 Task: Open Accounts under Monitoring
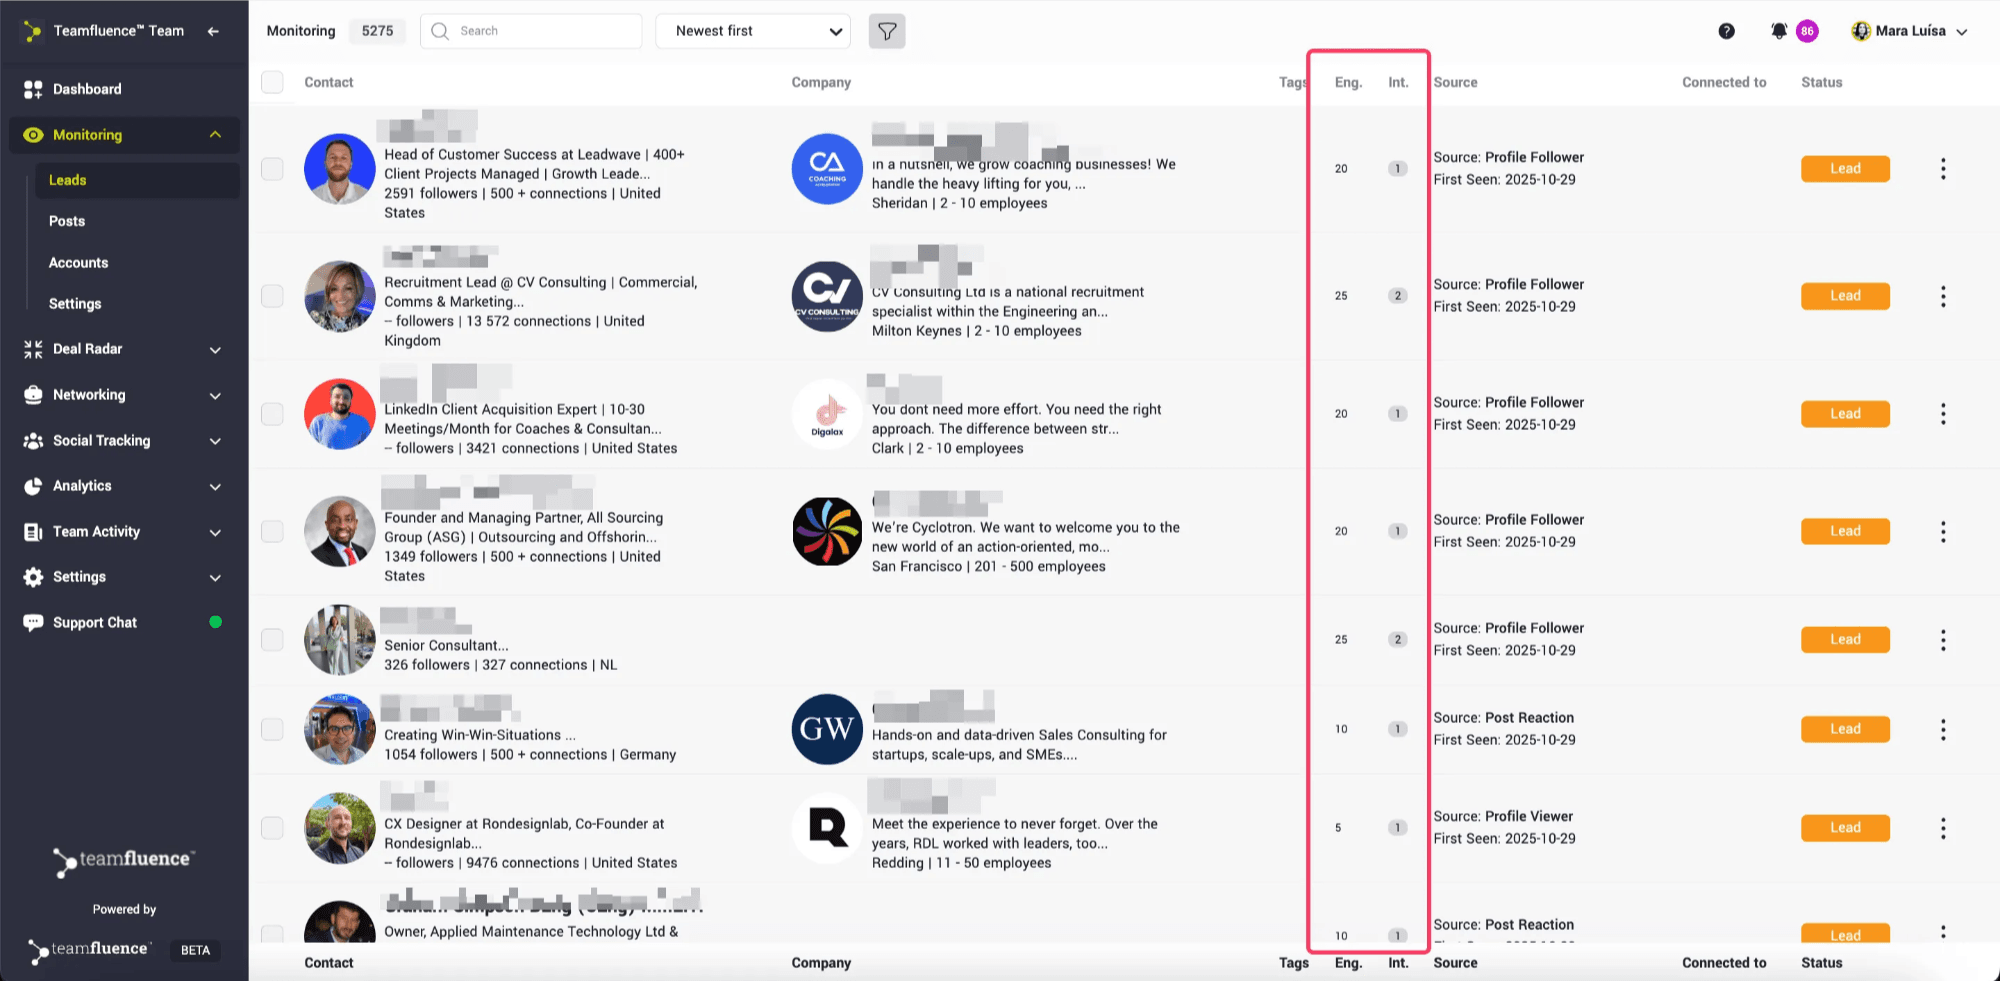78,263
